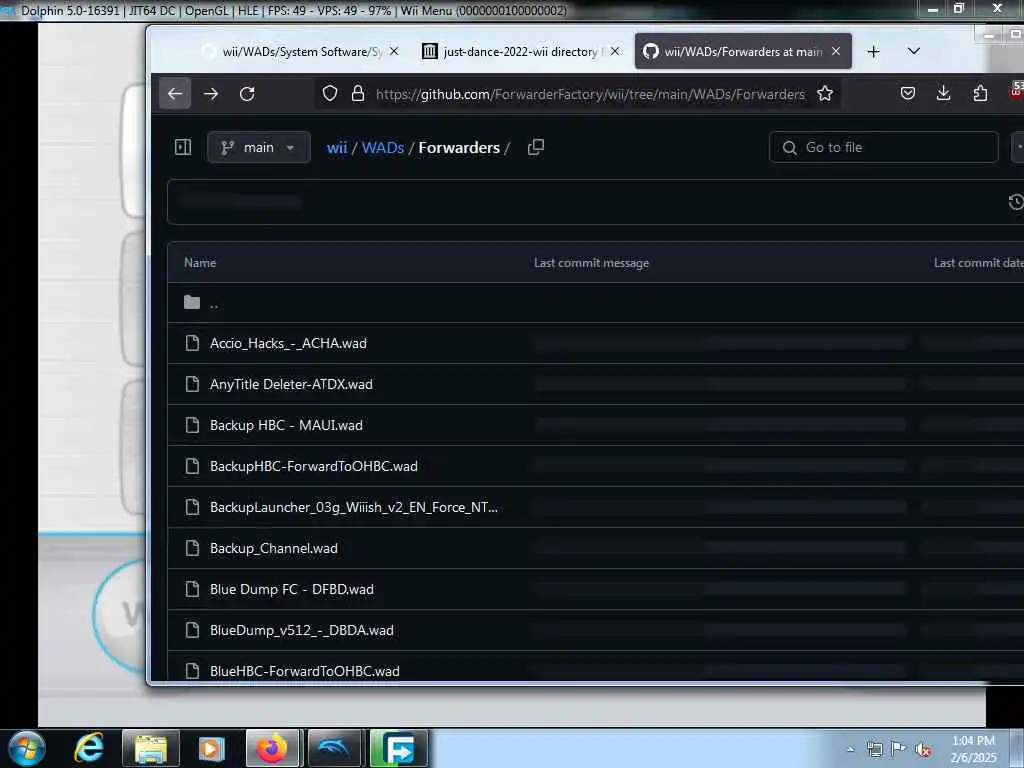Open the Action Center flag icon
The height and width of the screenshot is (768, 1024).
pos(899,749)
